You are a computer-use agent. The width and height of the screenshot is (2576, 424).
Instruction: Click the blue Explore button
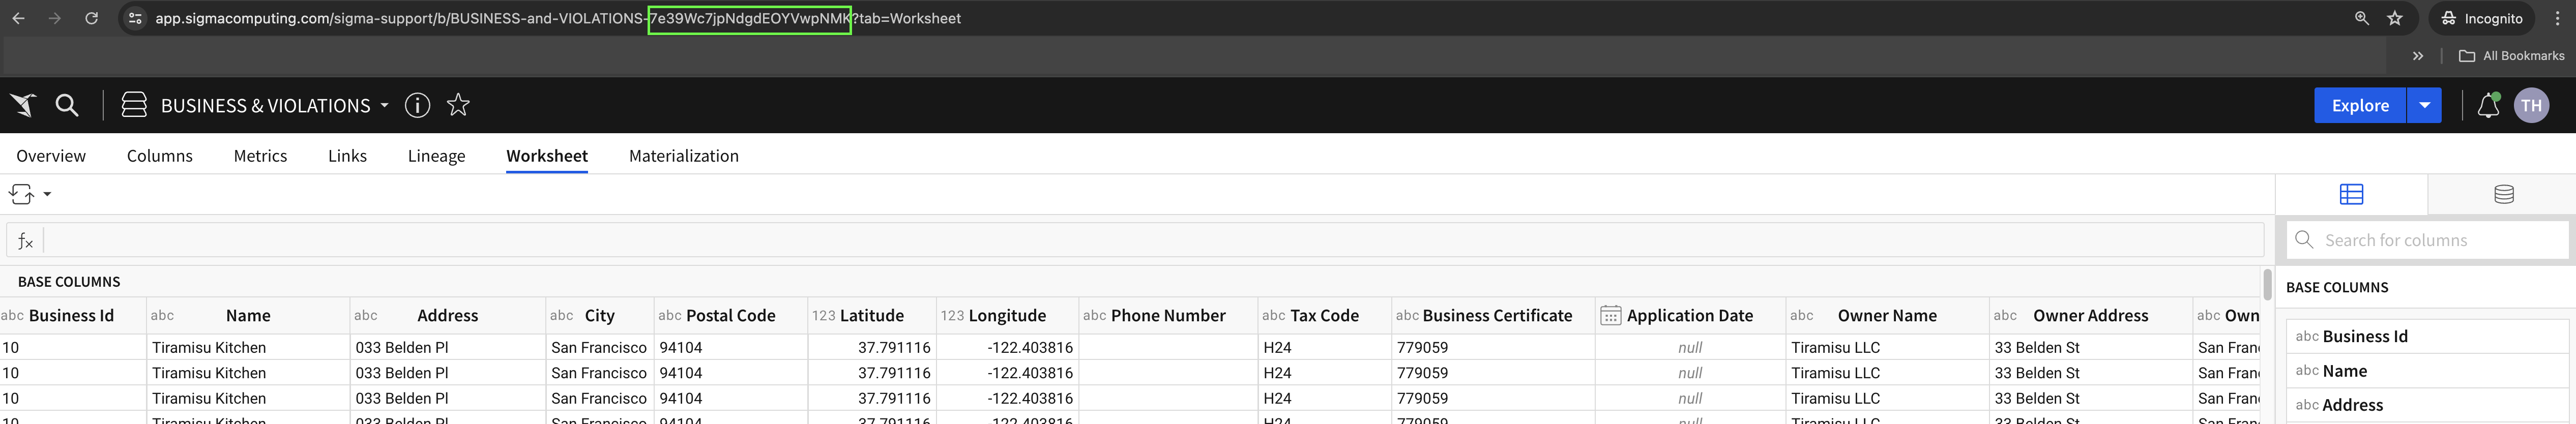pyautogui.click(x=2360, y=105)
